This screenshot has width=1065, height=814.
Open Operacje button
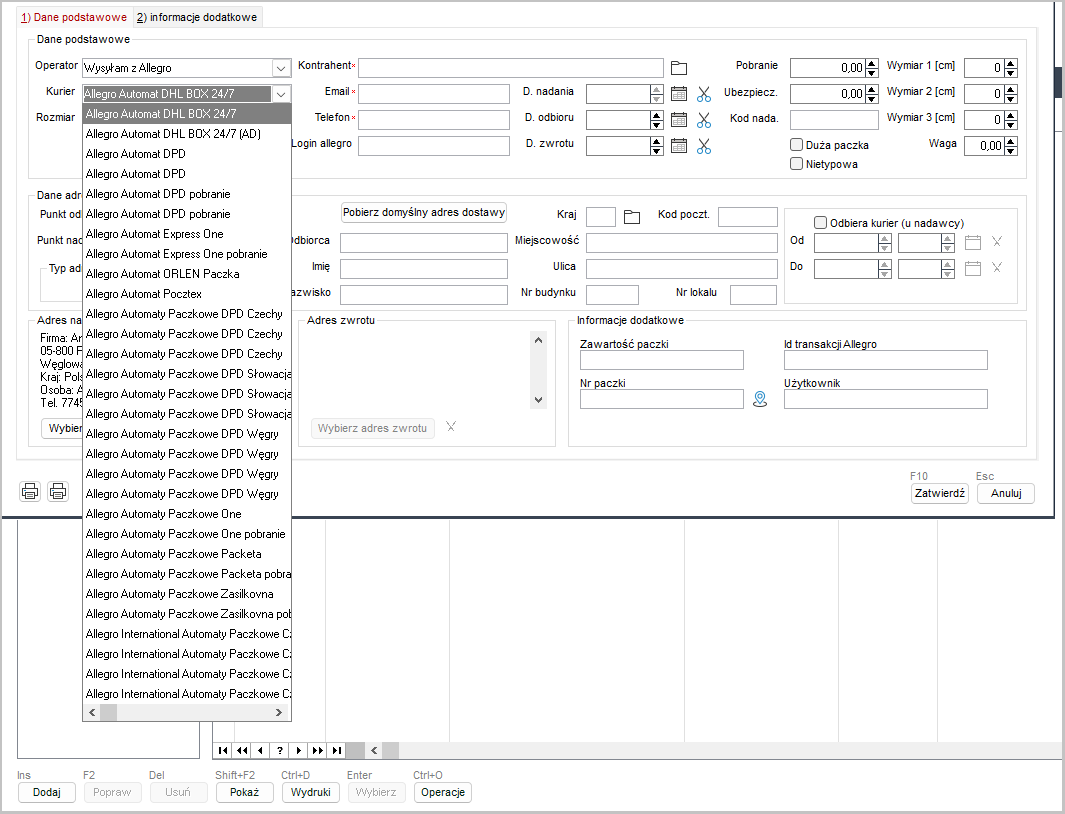(x=443, y=792)
